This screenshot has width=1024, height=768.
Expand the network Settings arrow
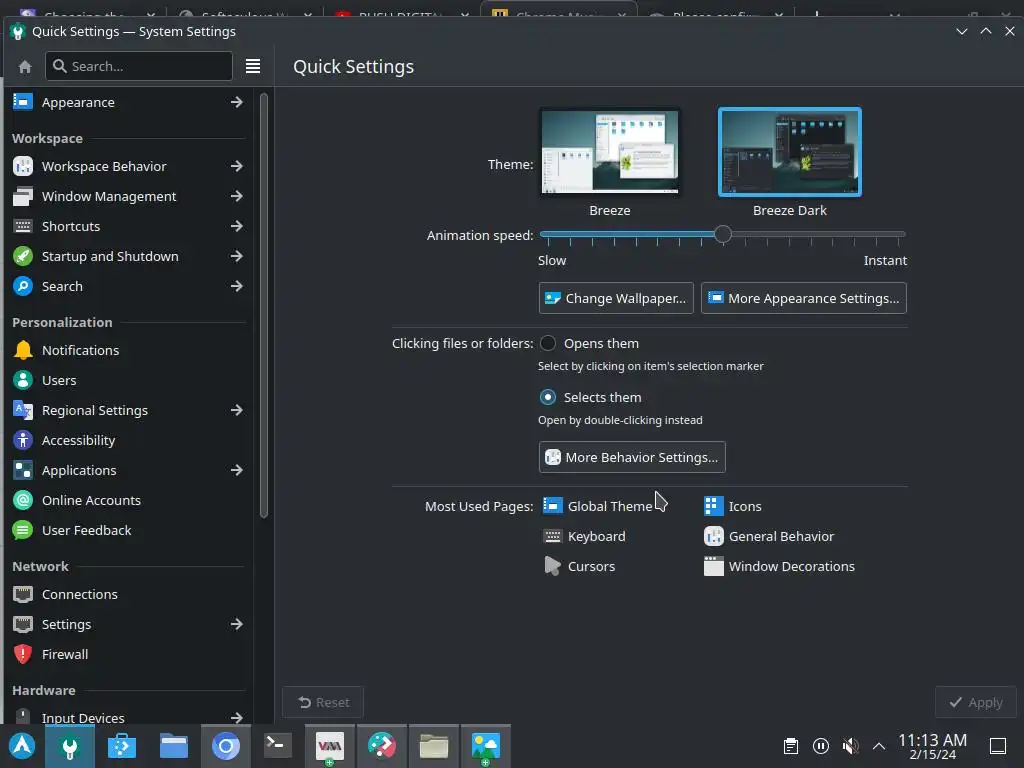[x=236, y=624]
